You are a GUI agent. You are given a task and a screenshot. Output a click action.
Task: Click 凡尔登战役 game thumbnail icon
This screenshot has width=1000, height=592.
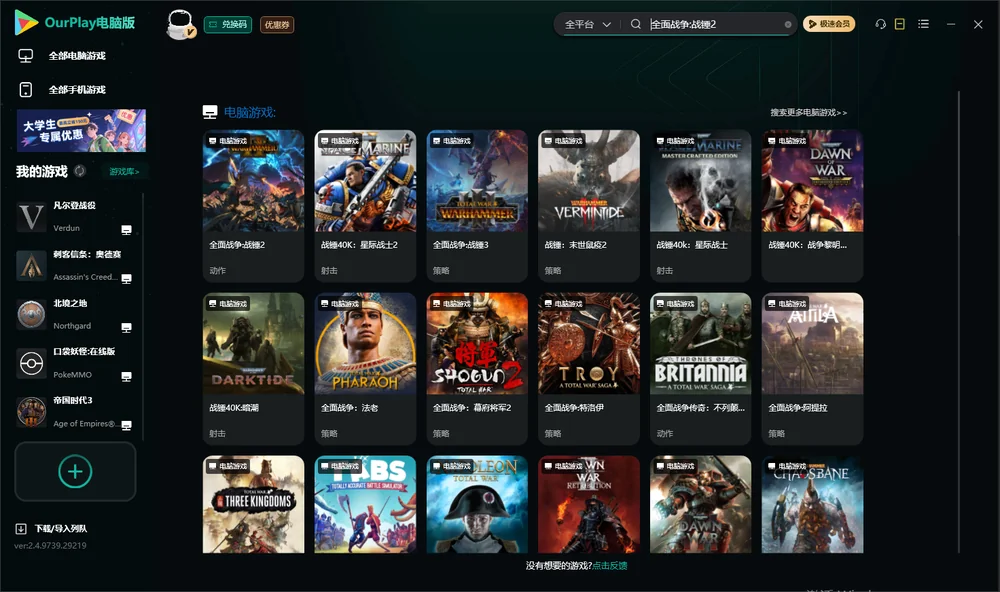pos(31,217)
